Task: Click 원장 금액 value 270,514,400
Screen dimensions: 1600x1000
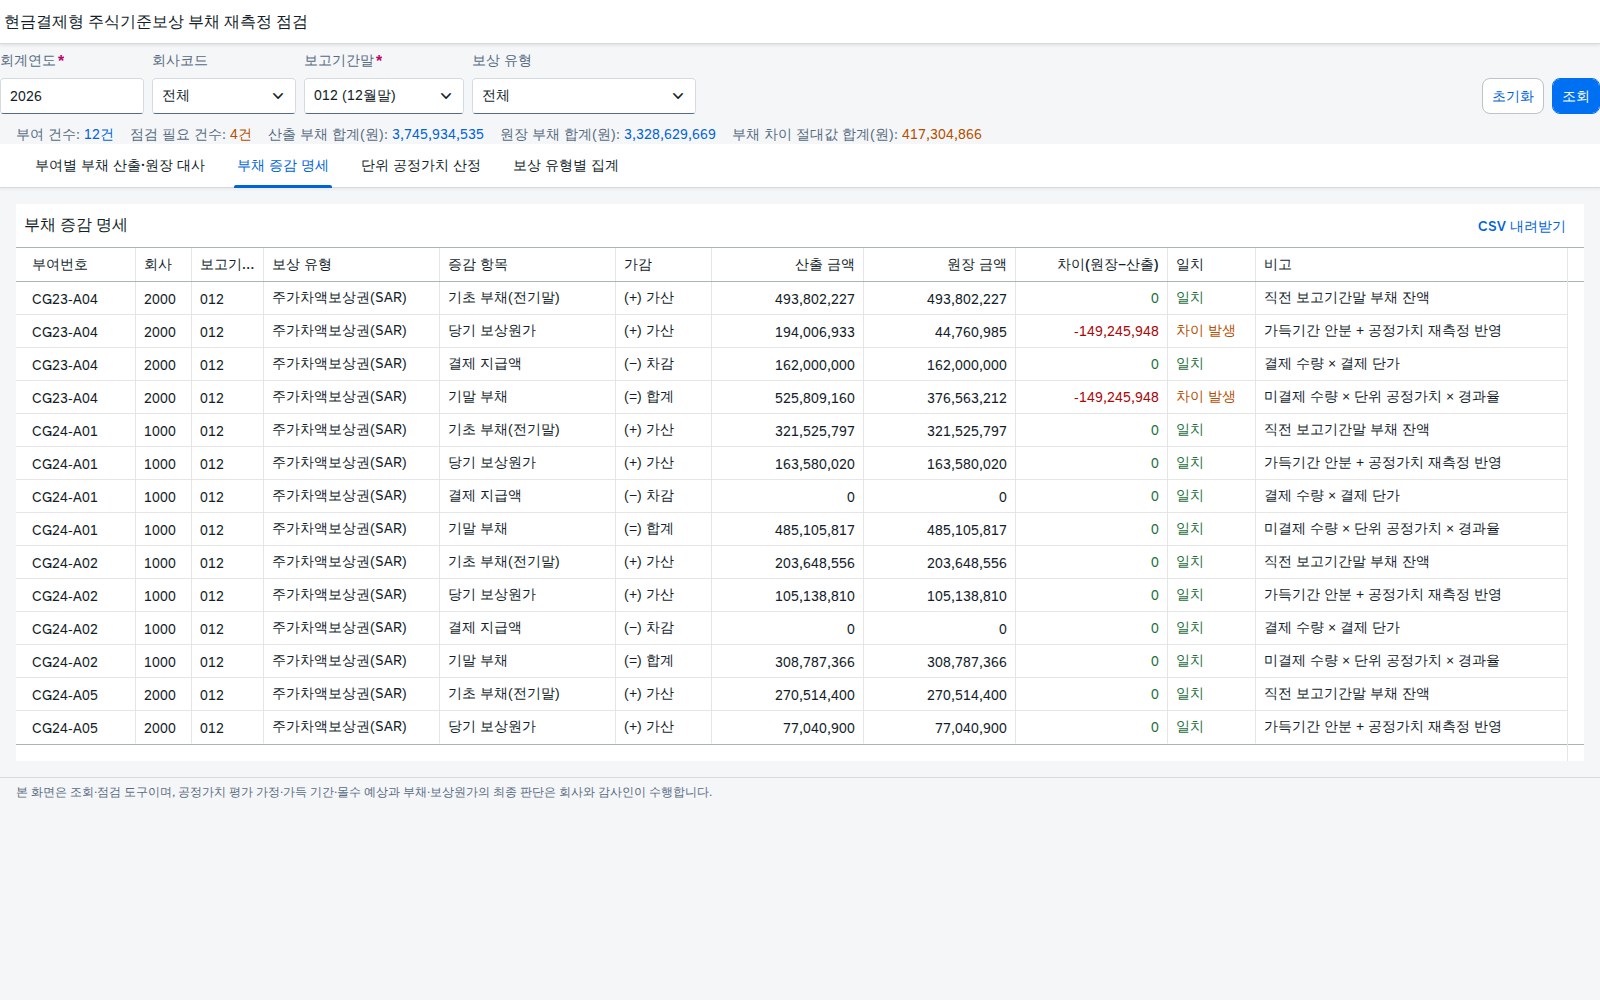Action: 966,695
